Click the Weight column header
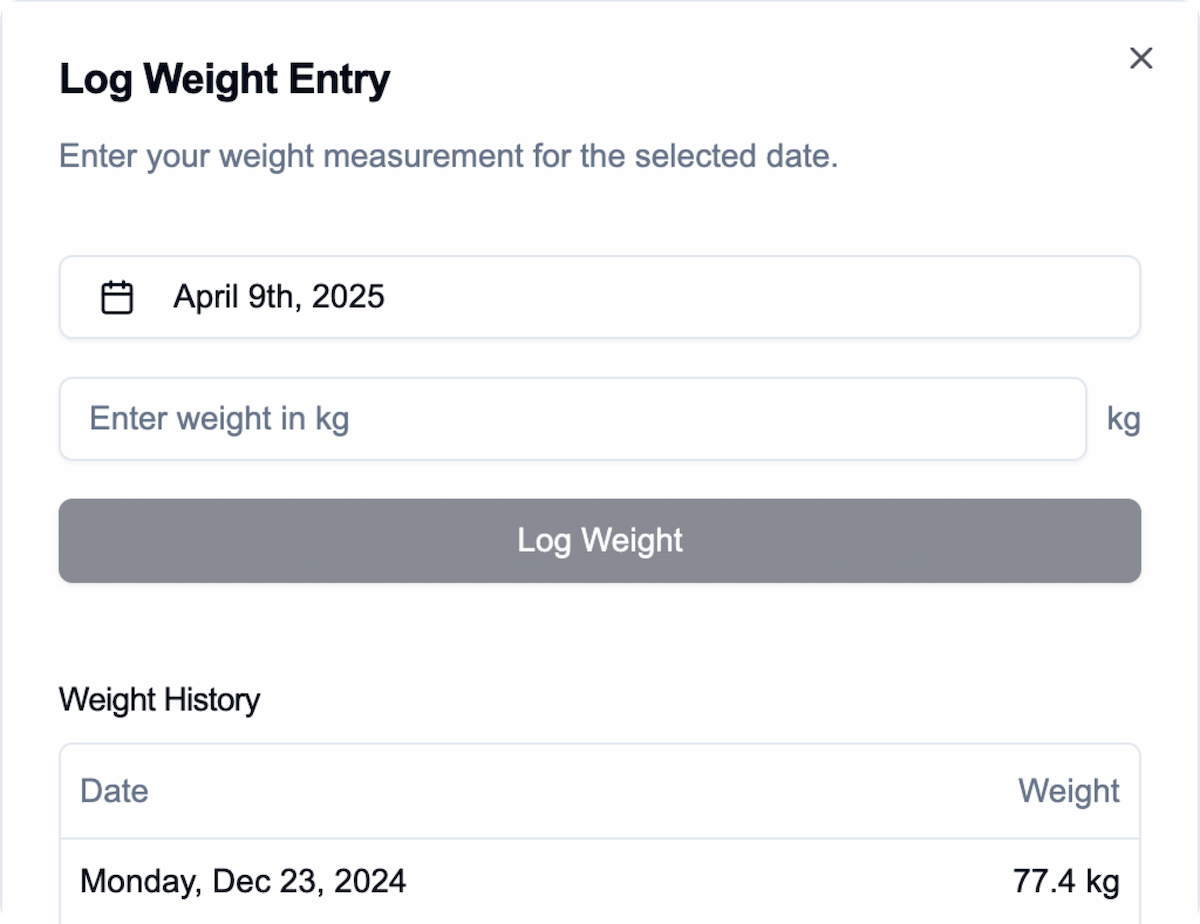The image size is (1200, 924). (x=1068, y=791)
